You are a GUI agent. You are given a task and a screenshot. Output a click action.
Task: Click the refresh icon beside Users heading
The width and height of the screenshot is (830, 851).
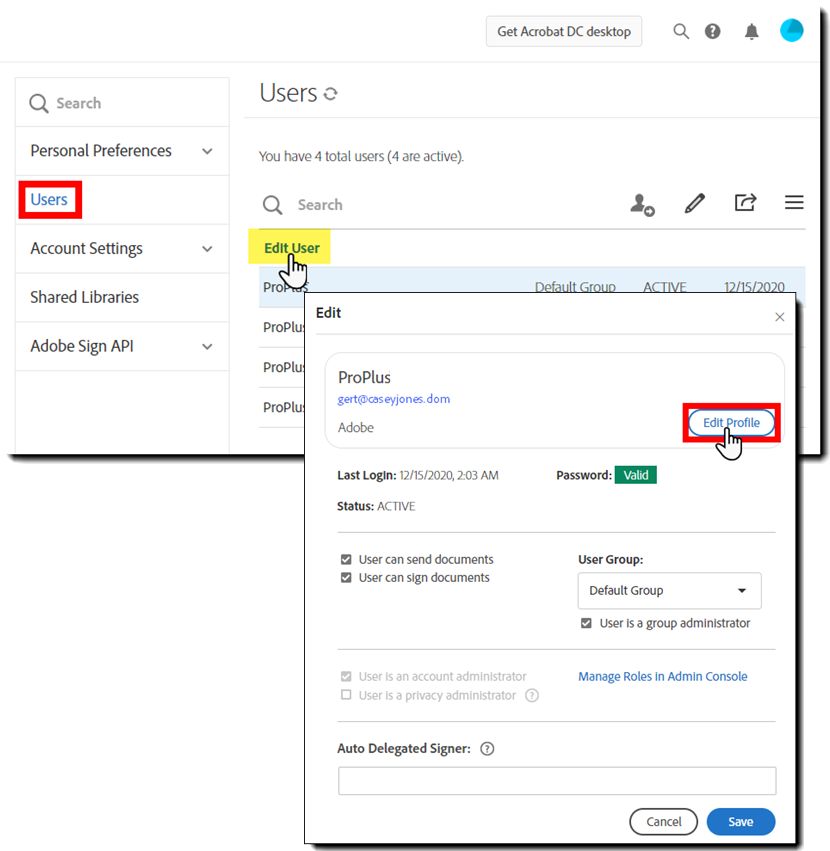pyautogui.click(x=331, y=94)
